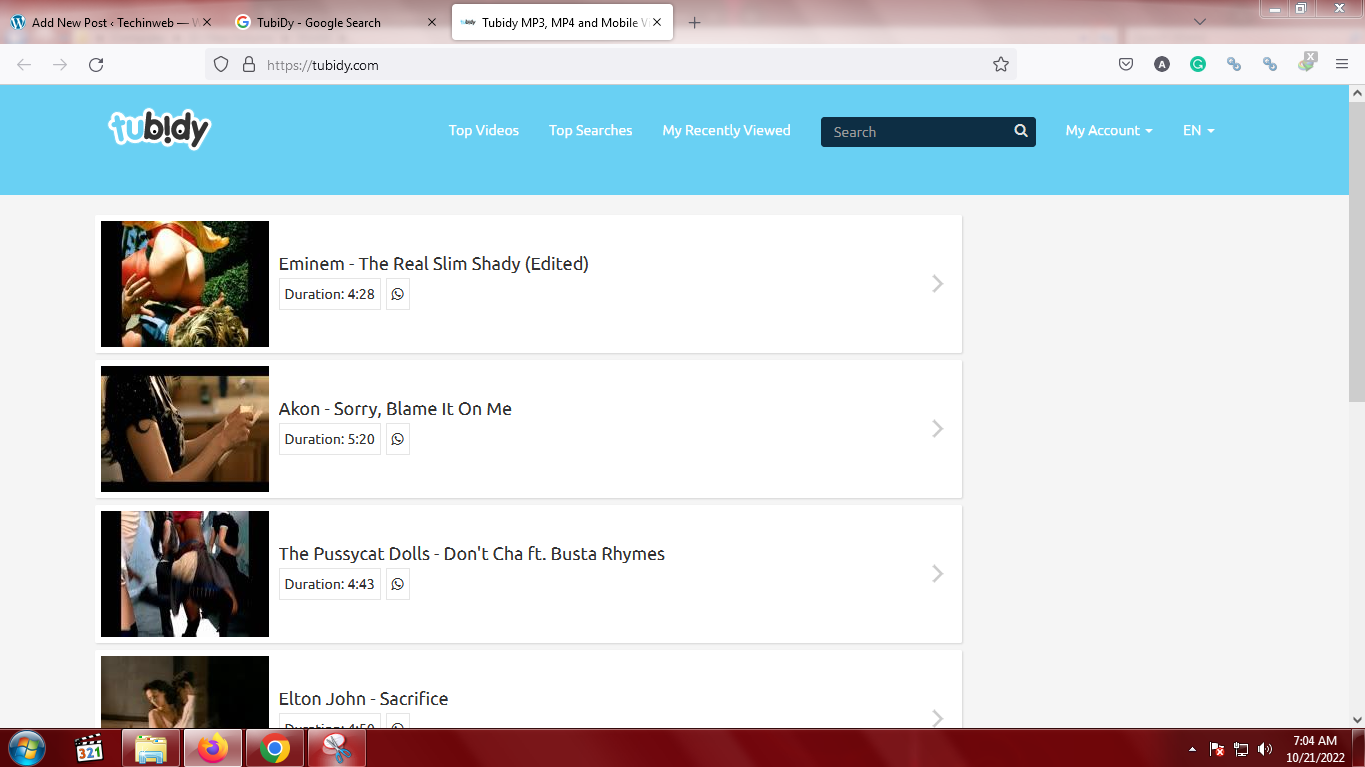
Task: Click the taskbar volume speaker icon
Action: pos(1265,749)
